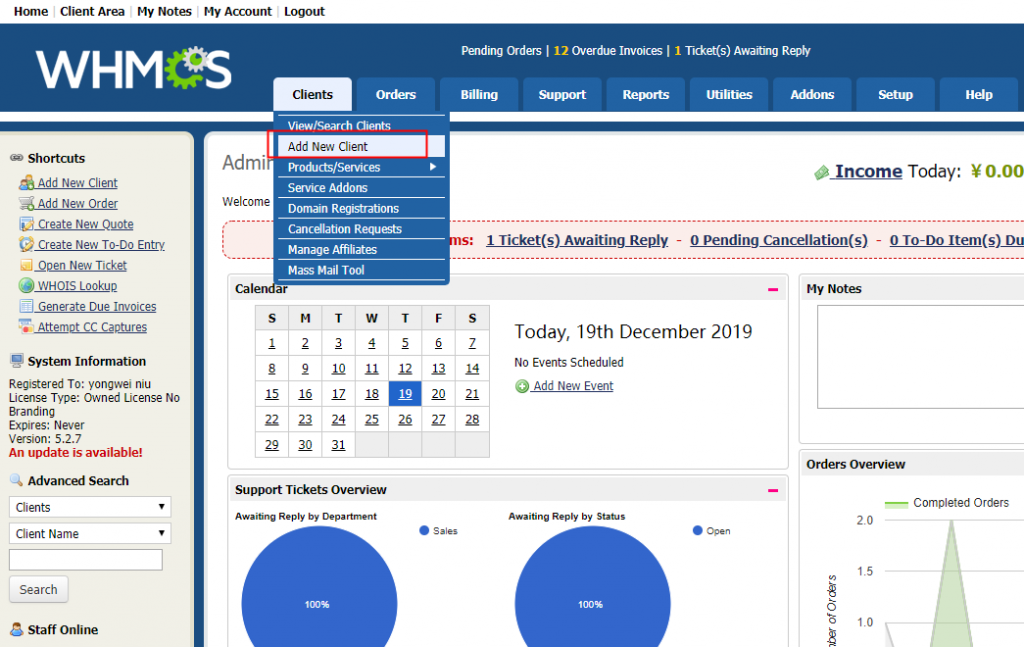Open the My Notes top link

(x=164, y=11)
